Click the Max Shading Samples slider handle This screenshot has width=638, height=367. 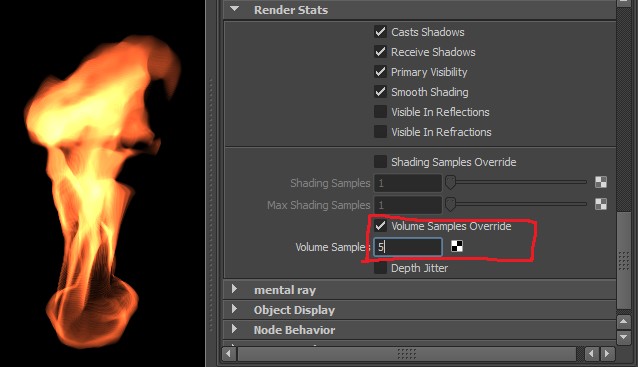450,204
